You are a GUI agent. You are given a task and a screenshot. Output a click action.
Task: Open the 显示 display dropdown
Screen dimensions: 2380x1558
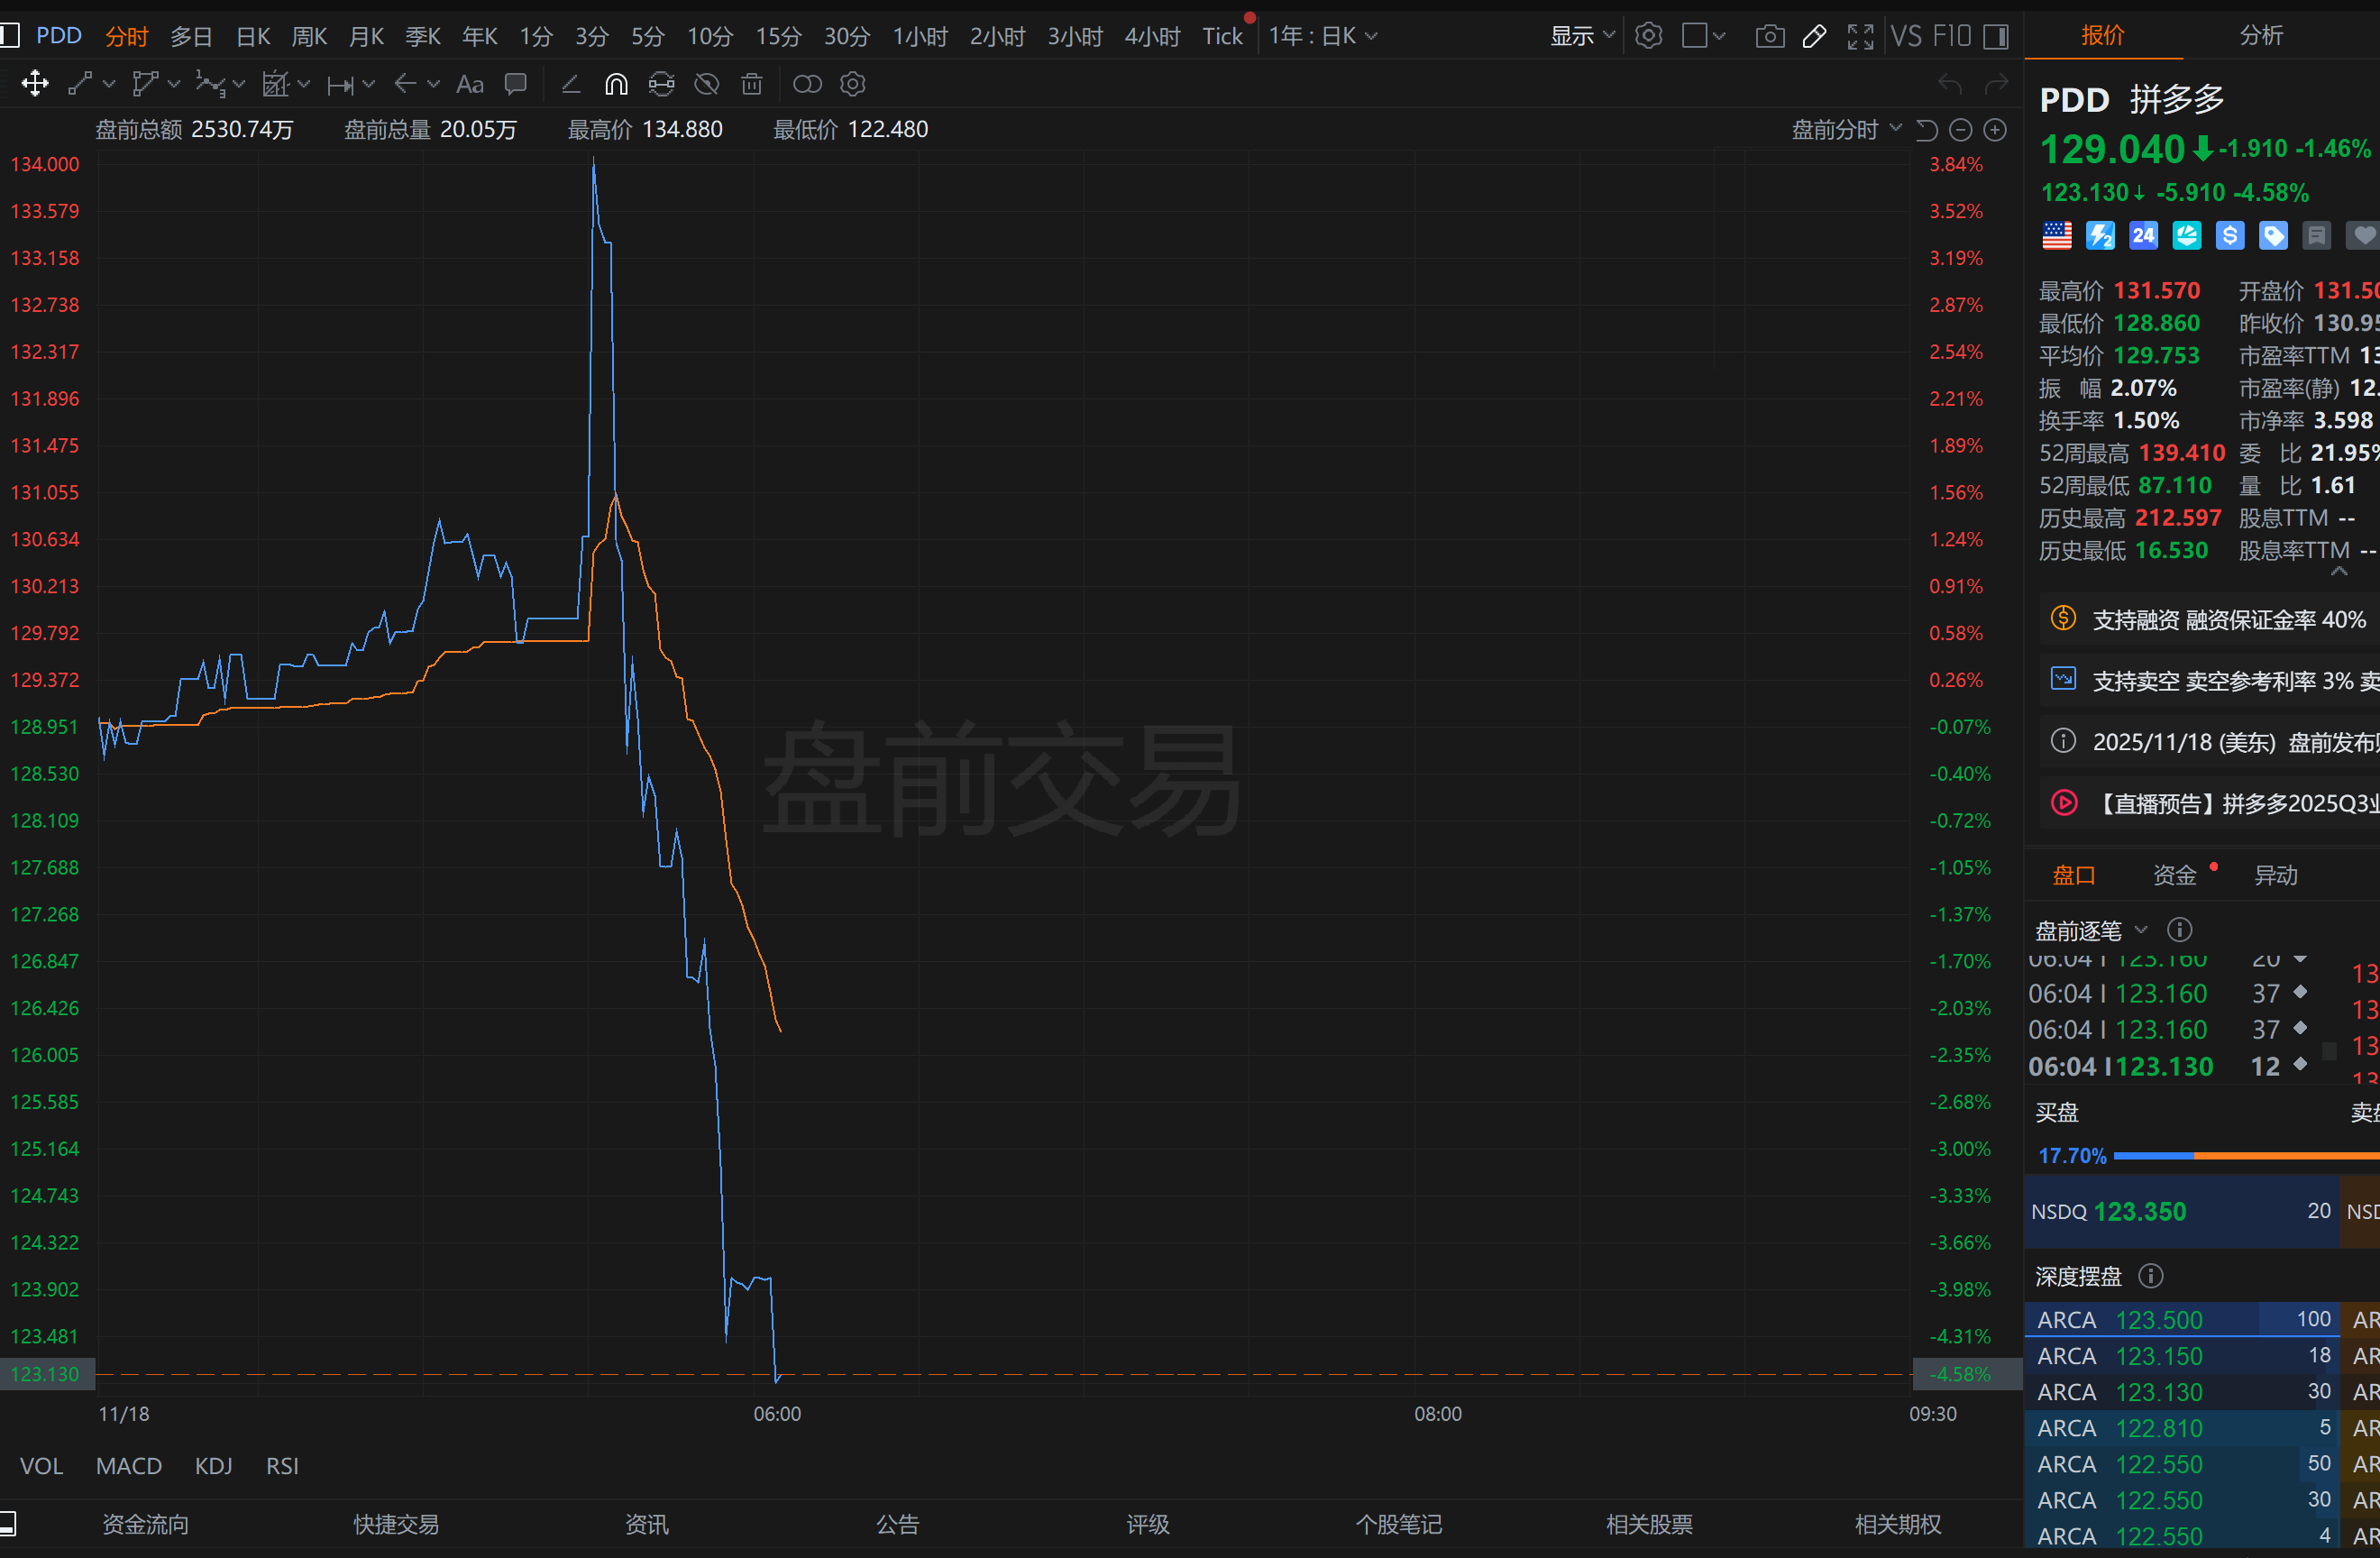[1581, 37]
